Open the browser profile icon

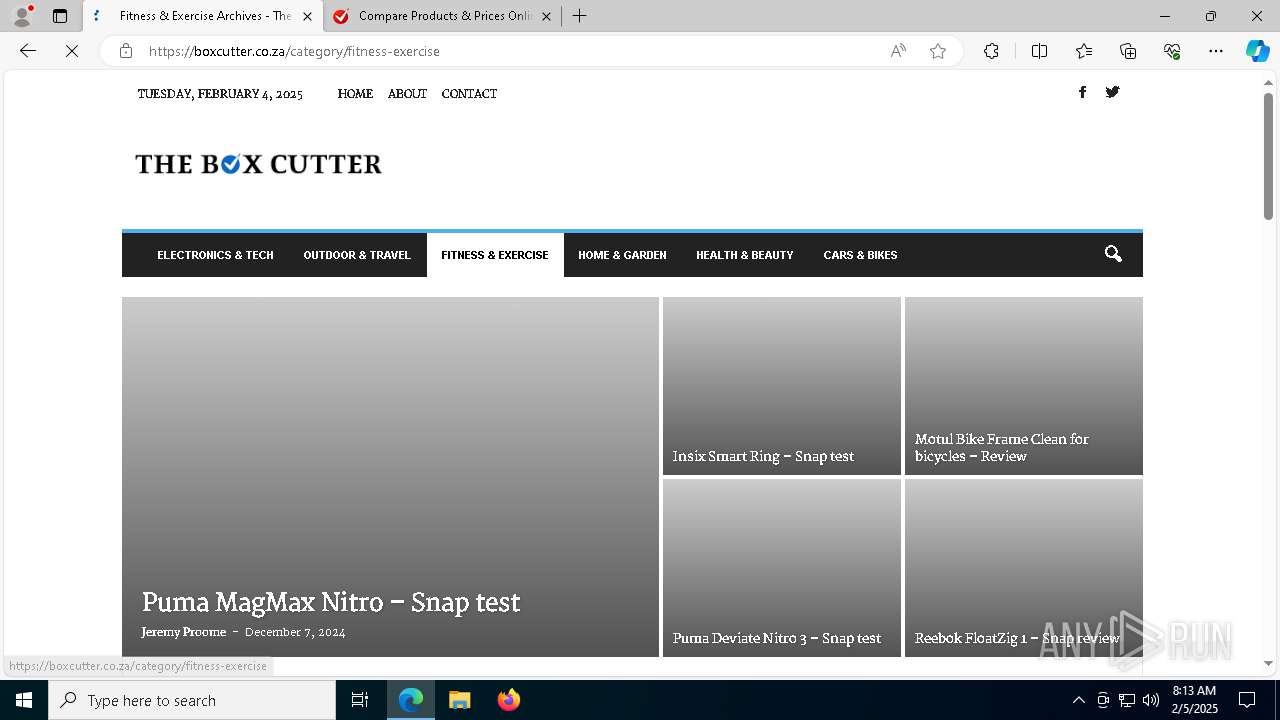click(x=21, y=16)
